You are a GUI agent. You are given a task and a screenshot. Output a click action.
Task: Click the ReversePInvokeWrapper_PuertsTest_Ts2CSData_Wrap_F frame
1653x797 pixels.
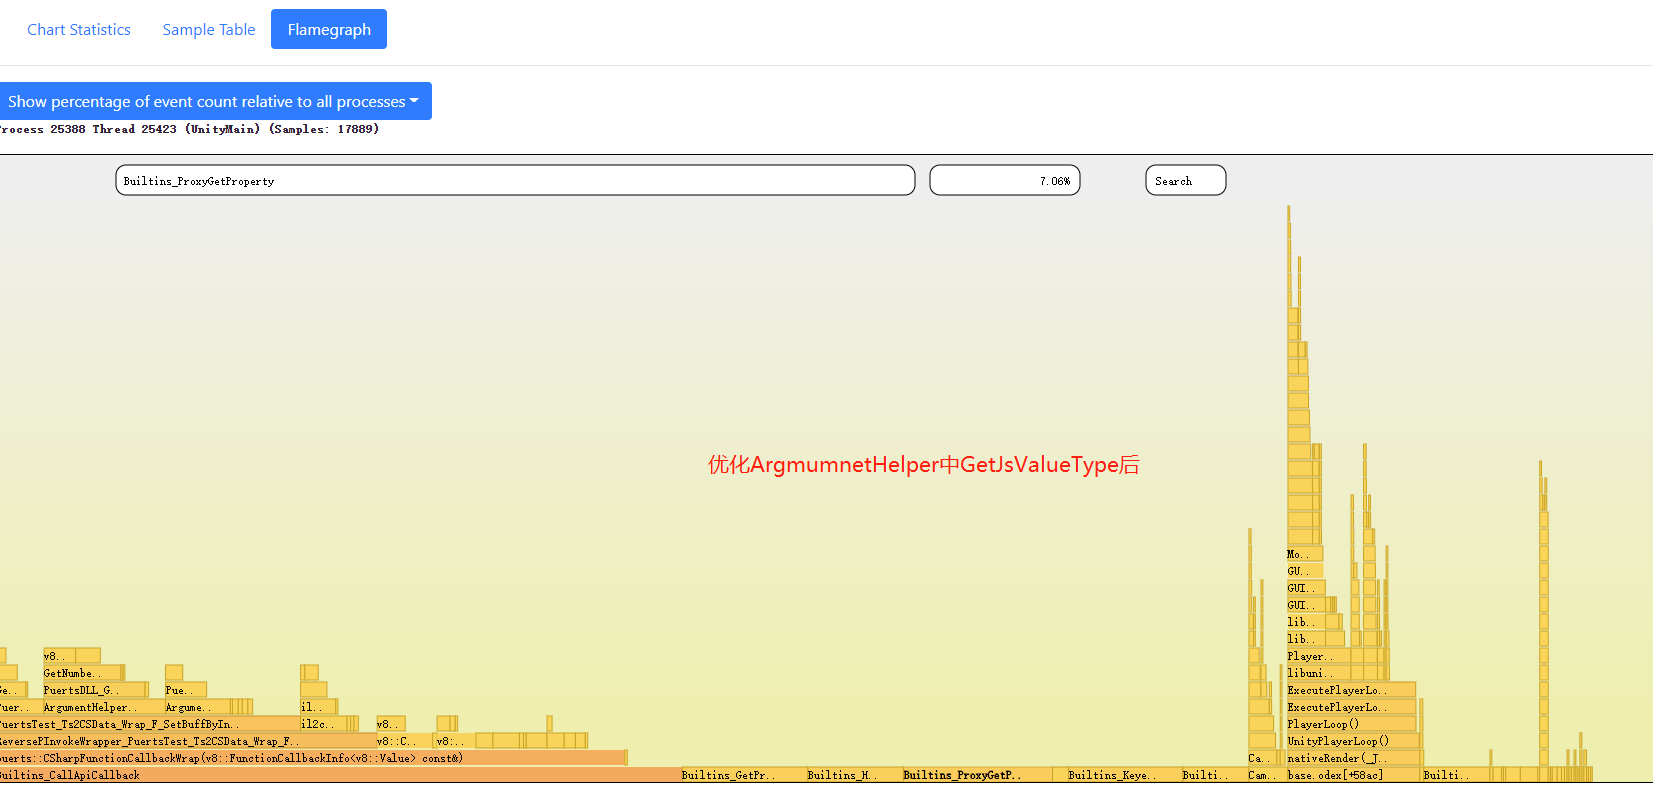pyautogui.click(x=188, y=741)
